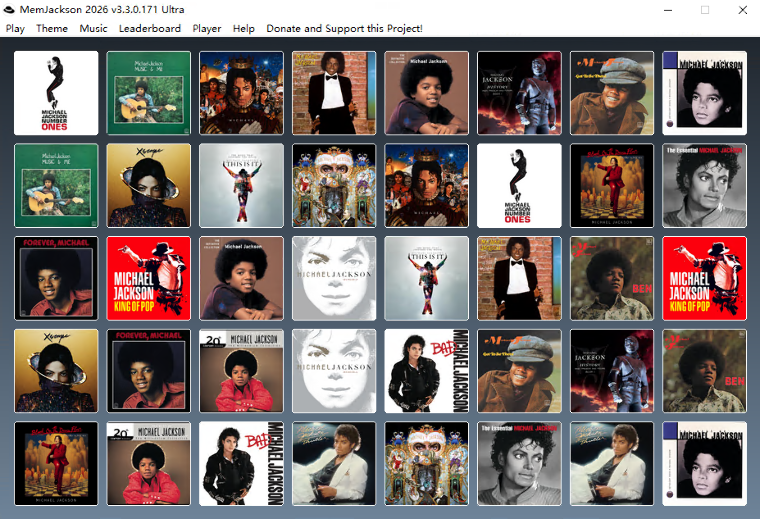Image resolution: width=760 pixels, height=519 pixels.
Task: Click Donate and Support this Project!
Action: point(344,29)
